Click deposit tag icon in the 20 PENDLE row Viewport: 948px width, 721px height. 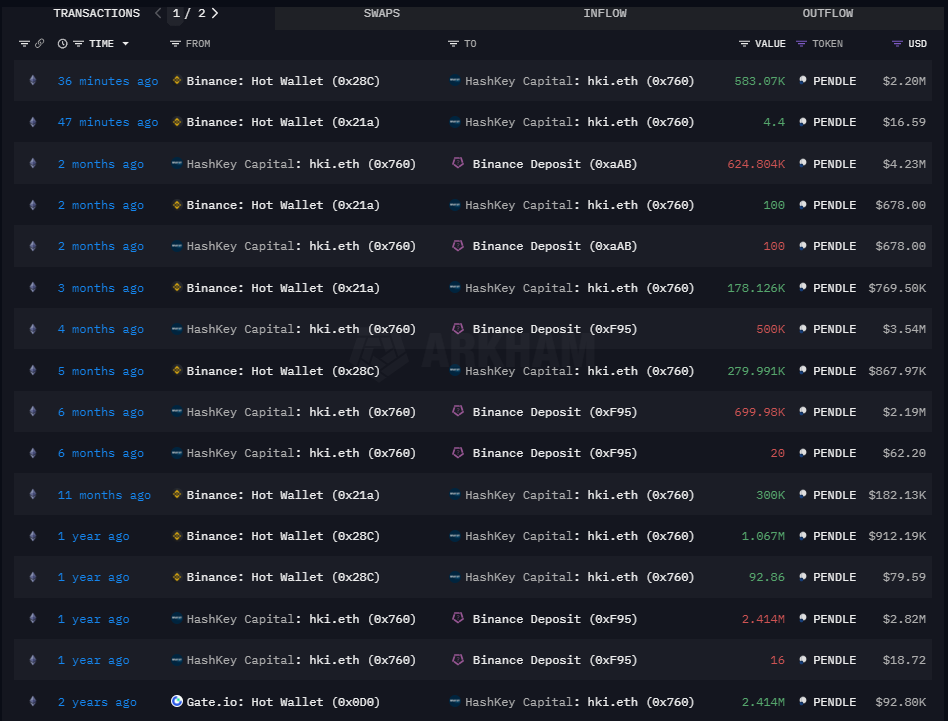(458, 452)
